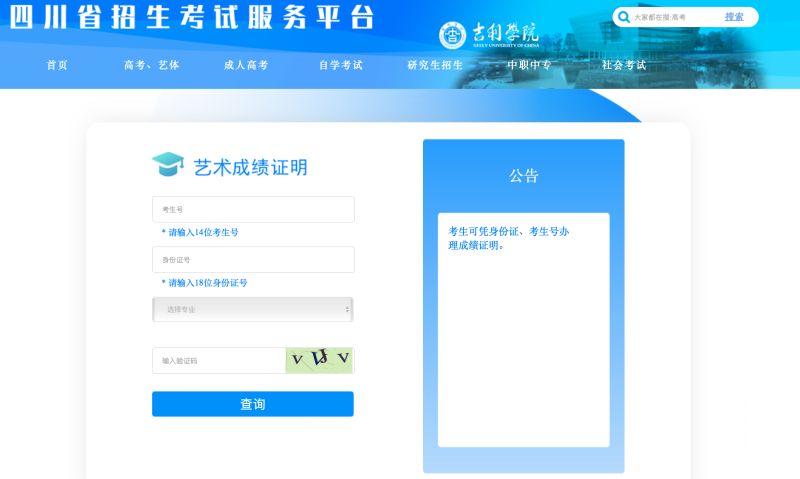Focus the top search text box
This screenshot has height=479, width=800.
coord(675,17)
